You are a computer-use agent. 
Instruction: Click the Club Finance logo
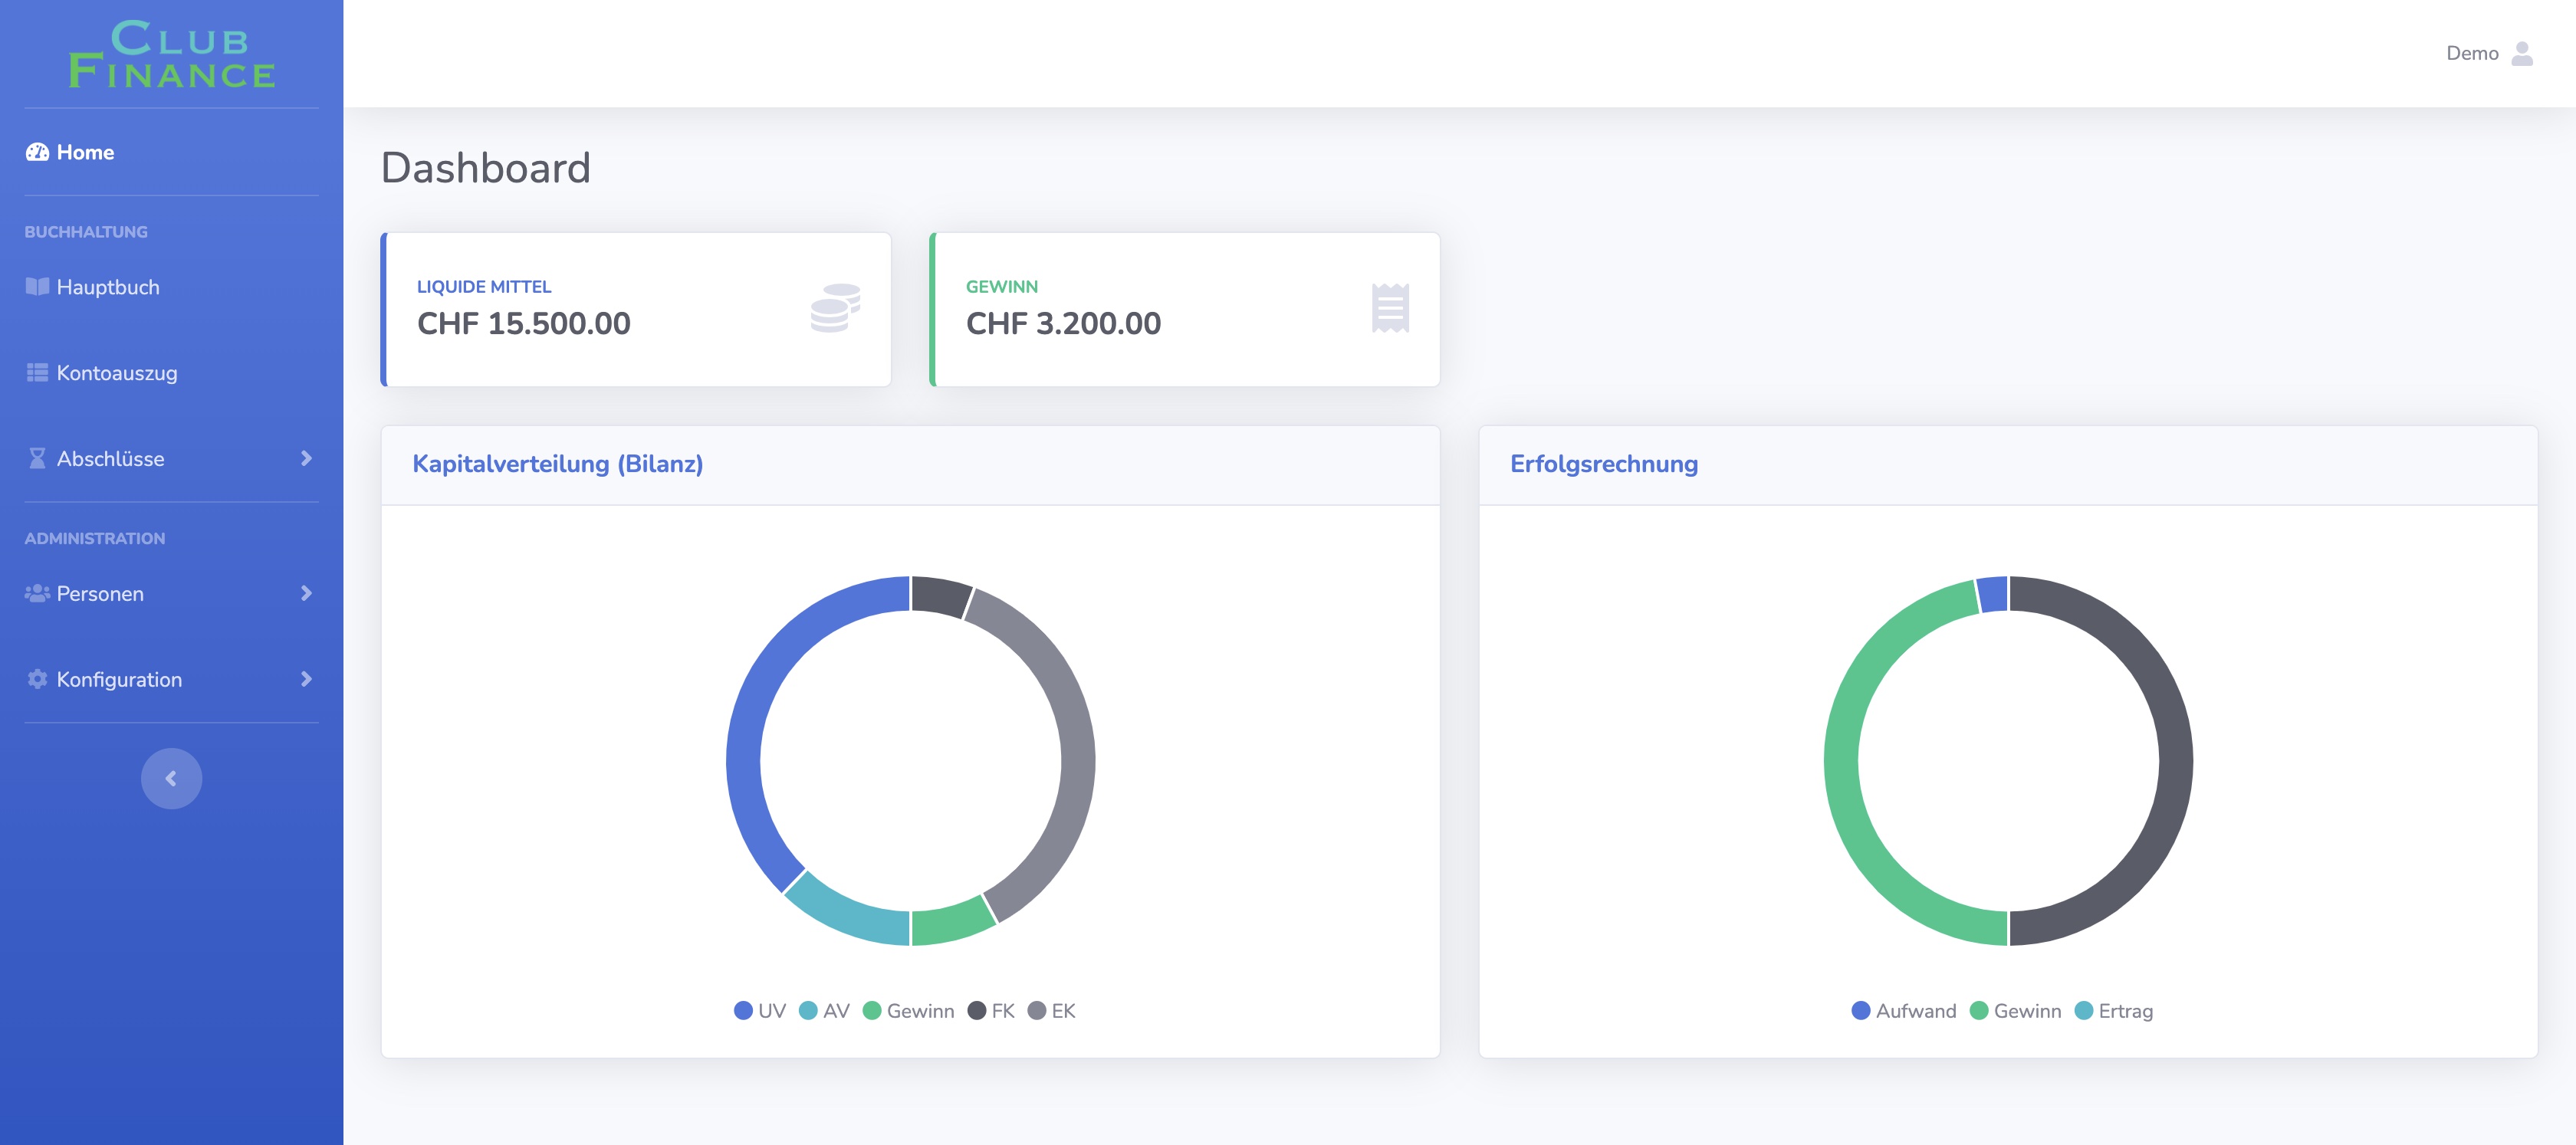click(172, 54)
